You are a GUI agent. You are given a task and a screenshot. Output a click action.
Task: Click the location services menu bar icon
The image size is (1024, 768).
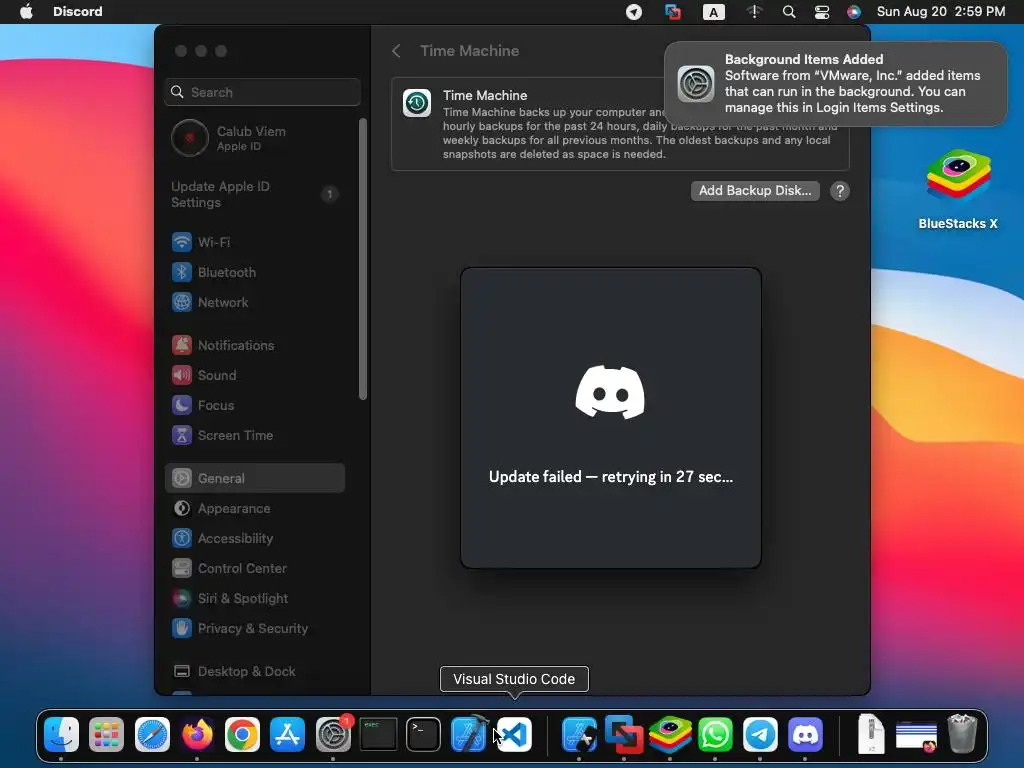click(634, 12)
